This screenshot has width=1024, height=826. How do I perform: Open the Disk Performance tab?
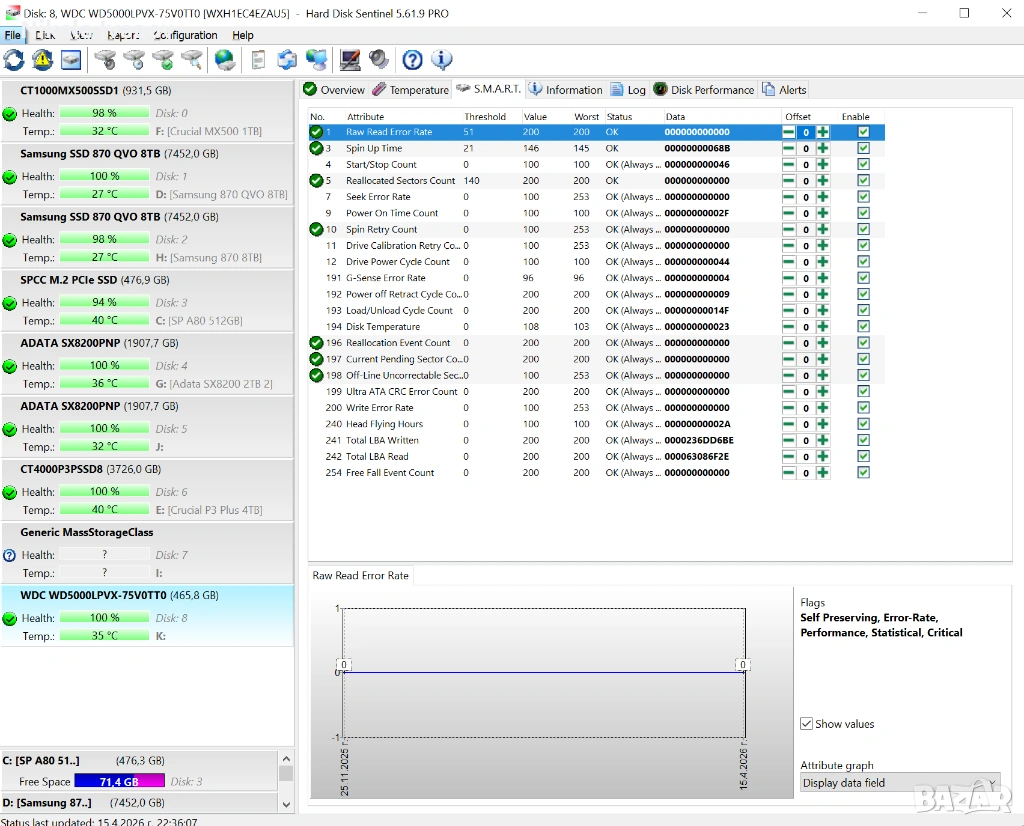[704, 90]
